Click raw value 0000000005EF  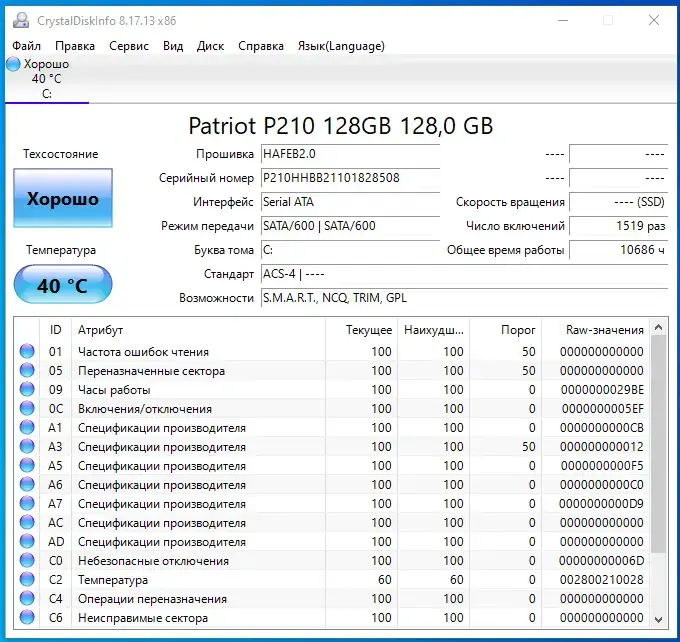pos(602,409)
